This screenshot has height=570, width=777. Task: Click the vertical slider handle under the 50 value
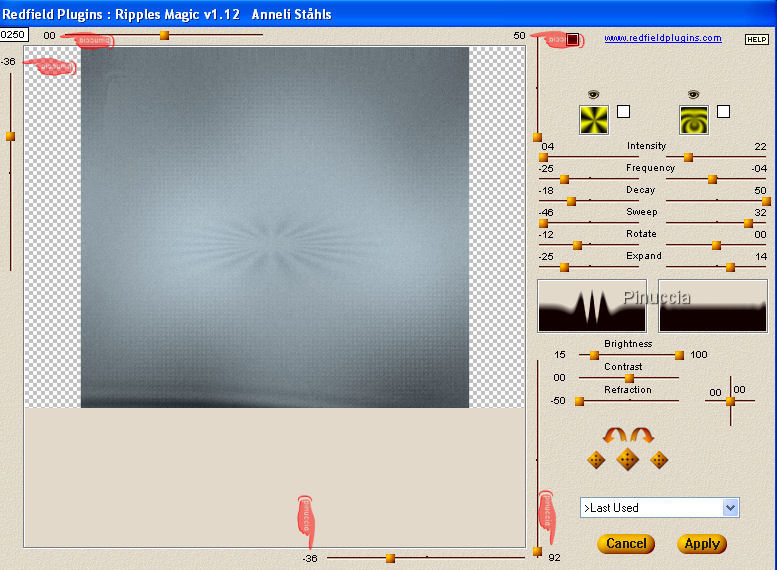pos(537,137)
